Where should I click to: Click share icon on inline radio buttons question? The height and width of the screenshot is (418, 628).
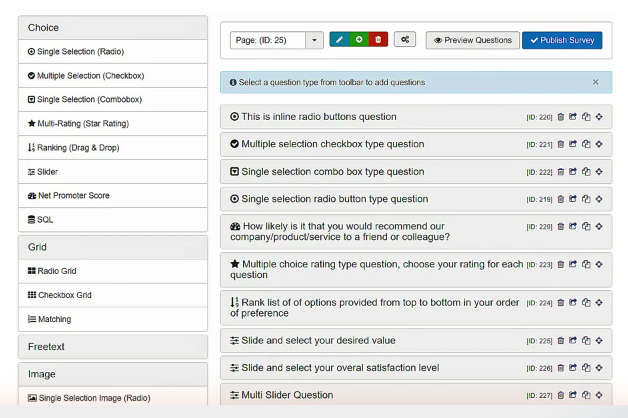[x=573, y=117]
